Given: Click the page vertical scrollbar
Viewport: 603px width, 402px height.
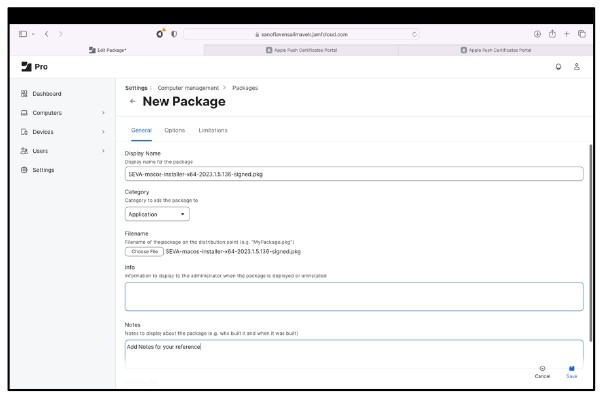Looking at the screenshot, I should 590,242.
